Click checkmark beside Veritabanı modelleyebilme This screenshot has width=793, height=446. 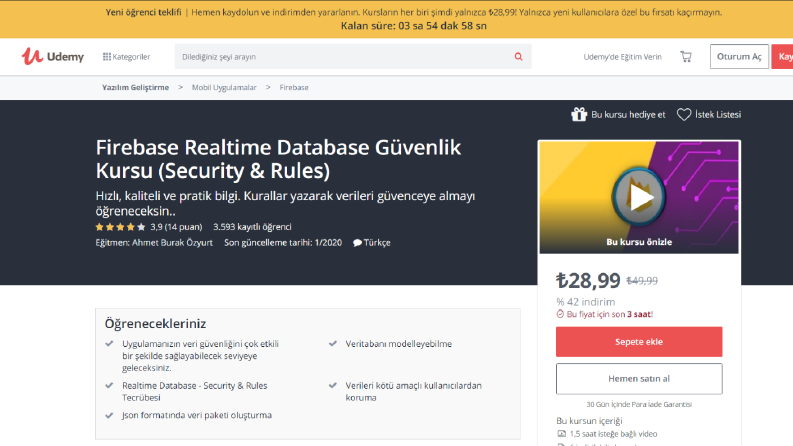(x=332, y=343)
